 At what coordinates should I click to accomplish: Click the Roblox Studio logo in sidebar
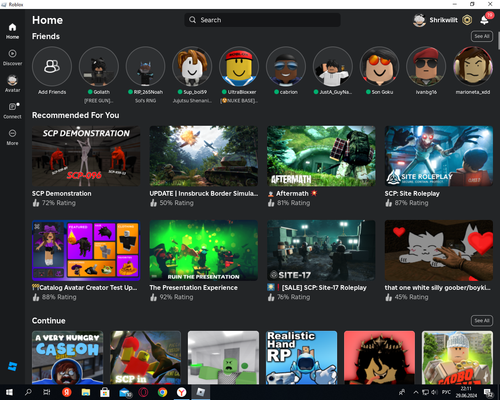(13, 366)
